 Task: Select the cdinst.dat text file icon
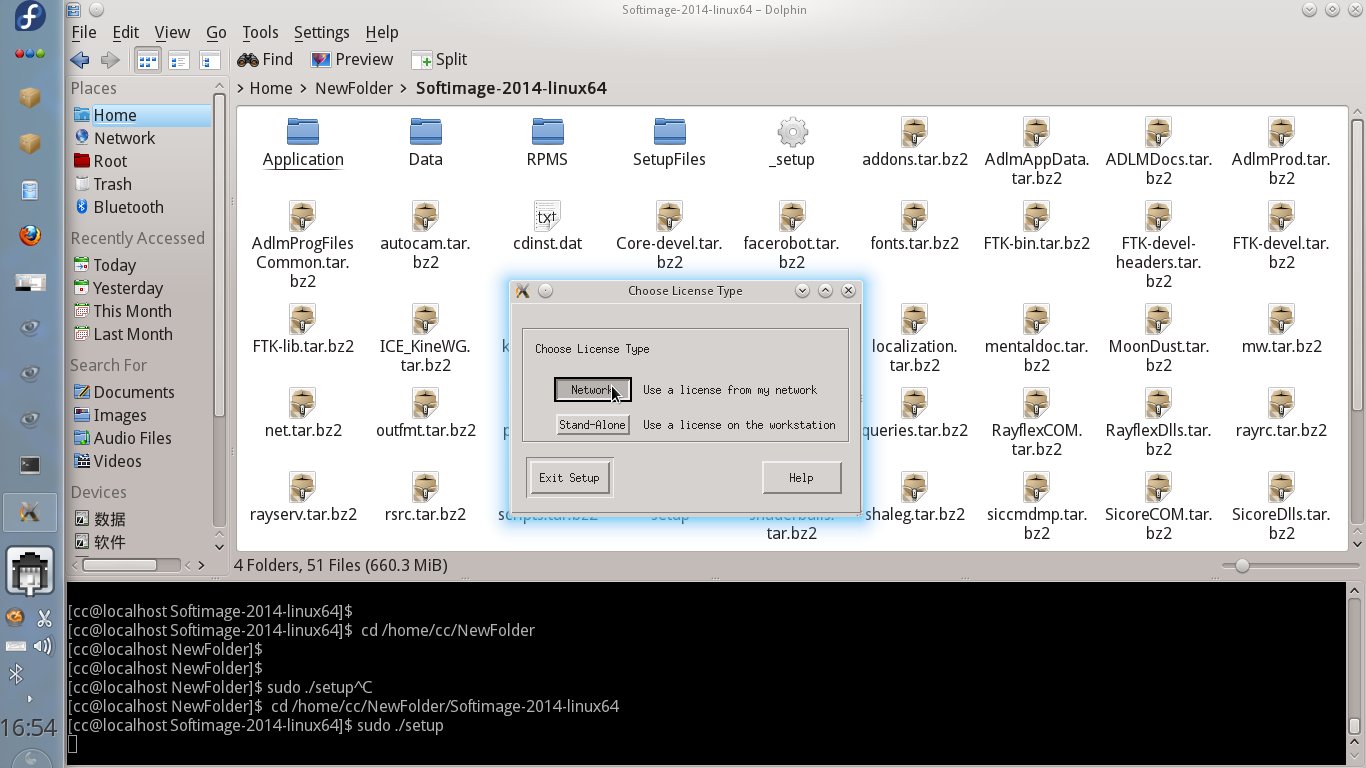coord(547,215)
